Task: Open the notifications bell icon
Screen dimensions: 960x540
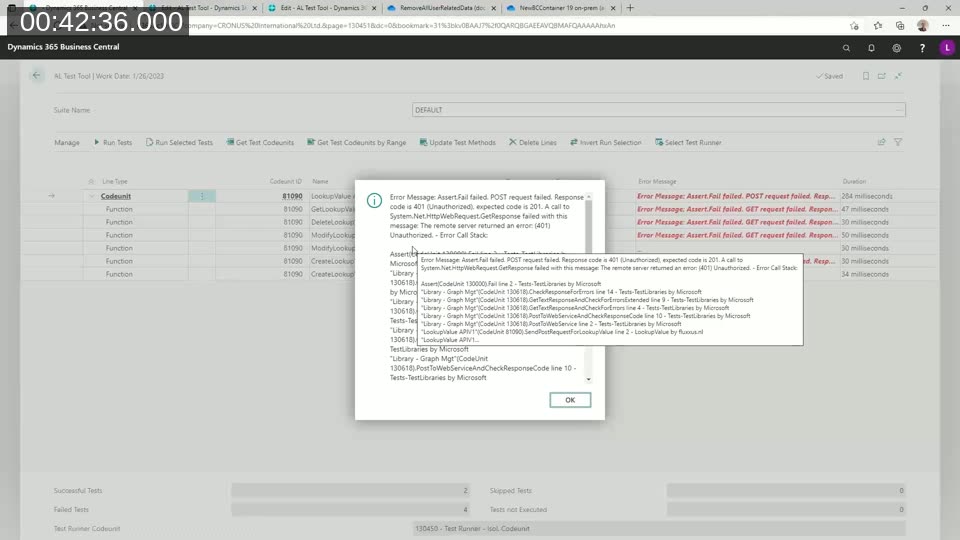Action: (x=871, y=48)
